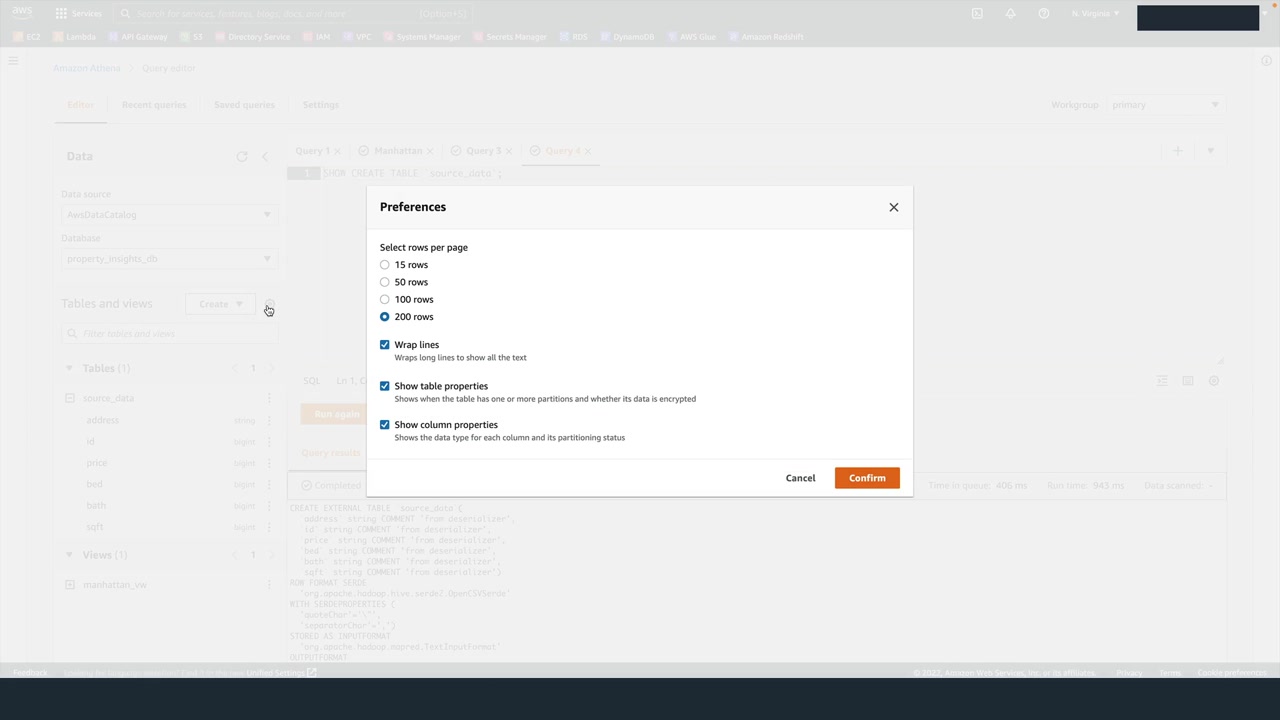This screenshot has height=720, width=1280.
Task: Open the Data source AwsDataCatalog dropdown
Action: (168, 215)
